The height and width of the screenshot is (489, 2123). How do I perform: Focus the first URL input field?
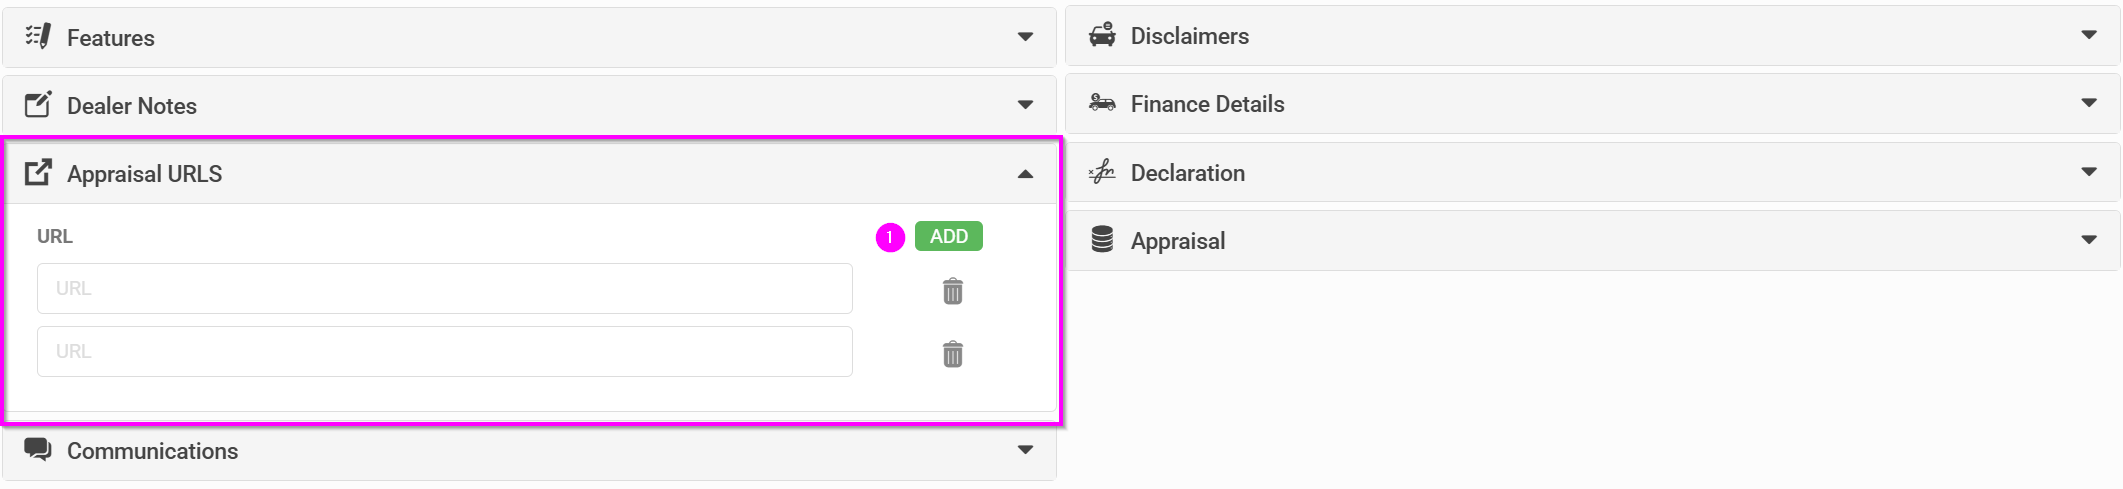tap(445, 289)
